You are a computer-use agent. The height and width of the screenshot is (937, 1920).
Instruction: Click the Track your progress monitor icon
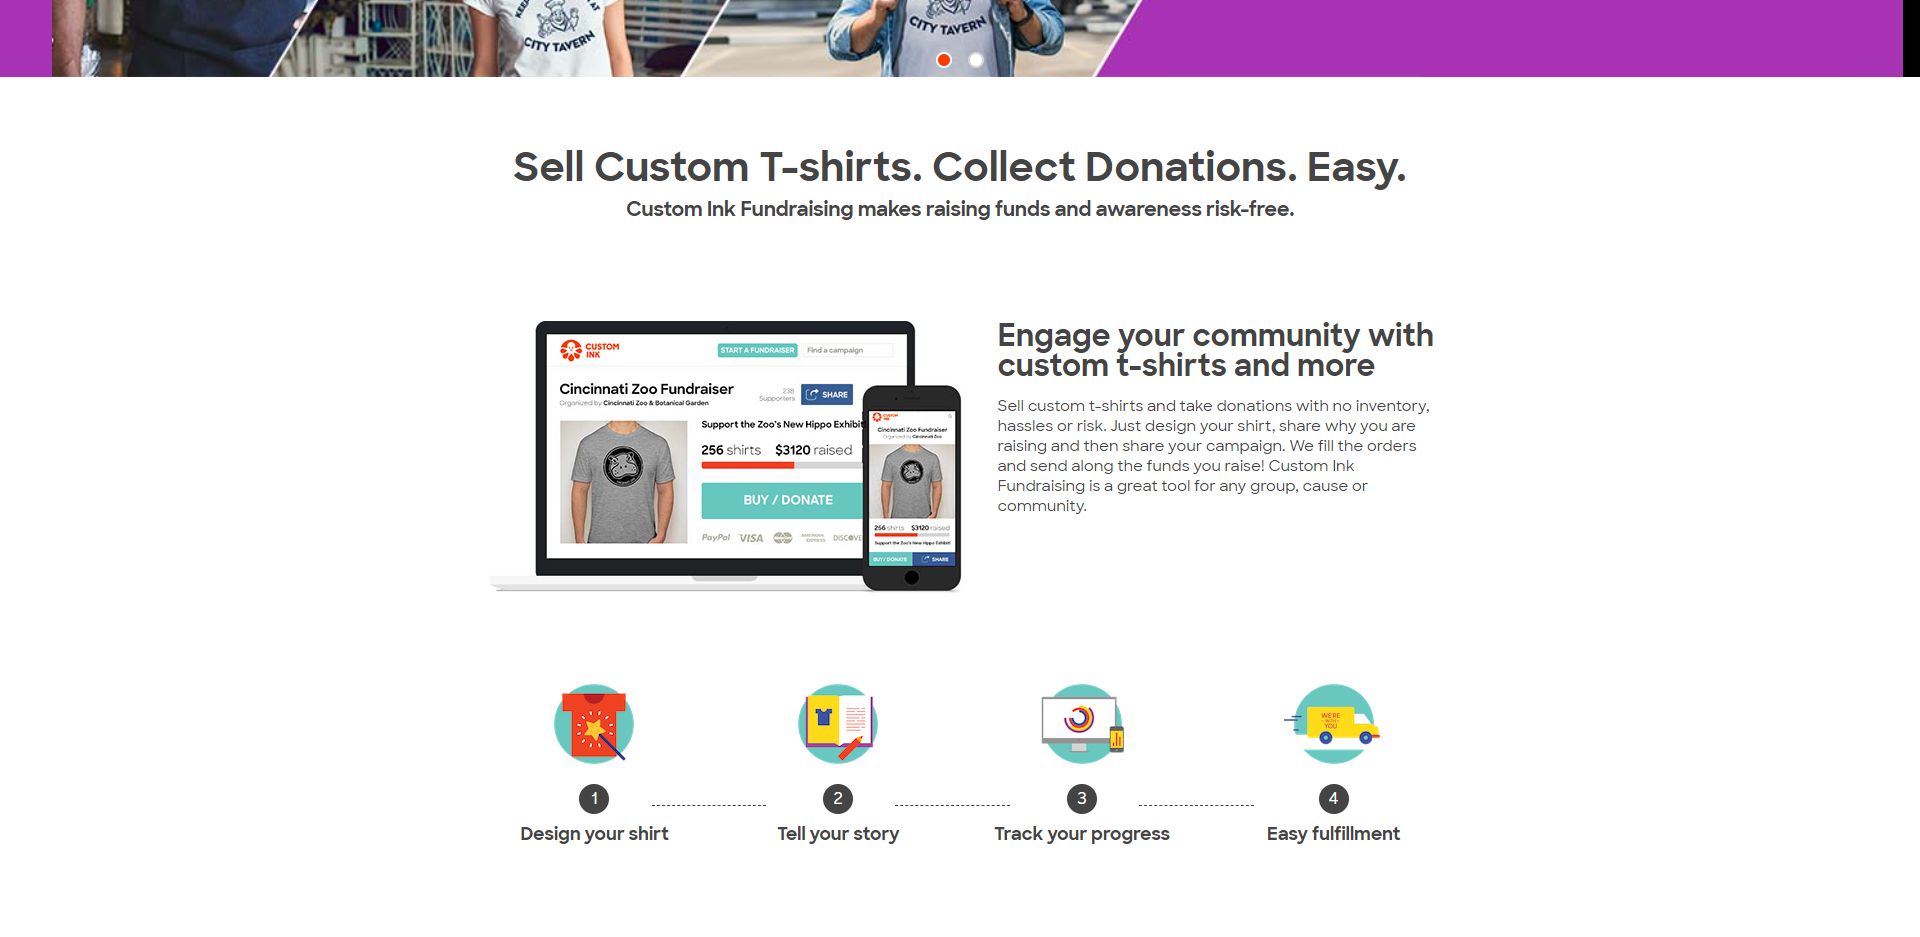click(x=1082, y=723)
